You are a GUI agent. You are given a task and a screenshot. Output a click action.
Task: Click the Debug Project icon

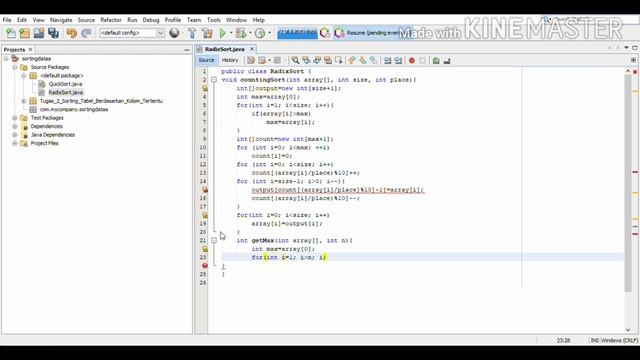[x=241, y=33]
